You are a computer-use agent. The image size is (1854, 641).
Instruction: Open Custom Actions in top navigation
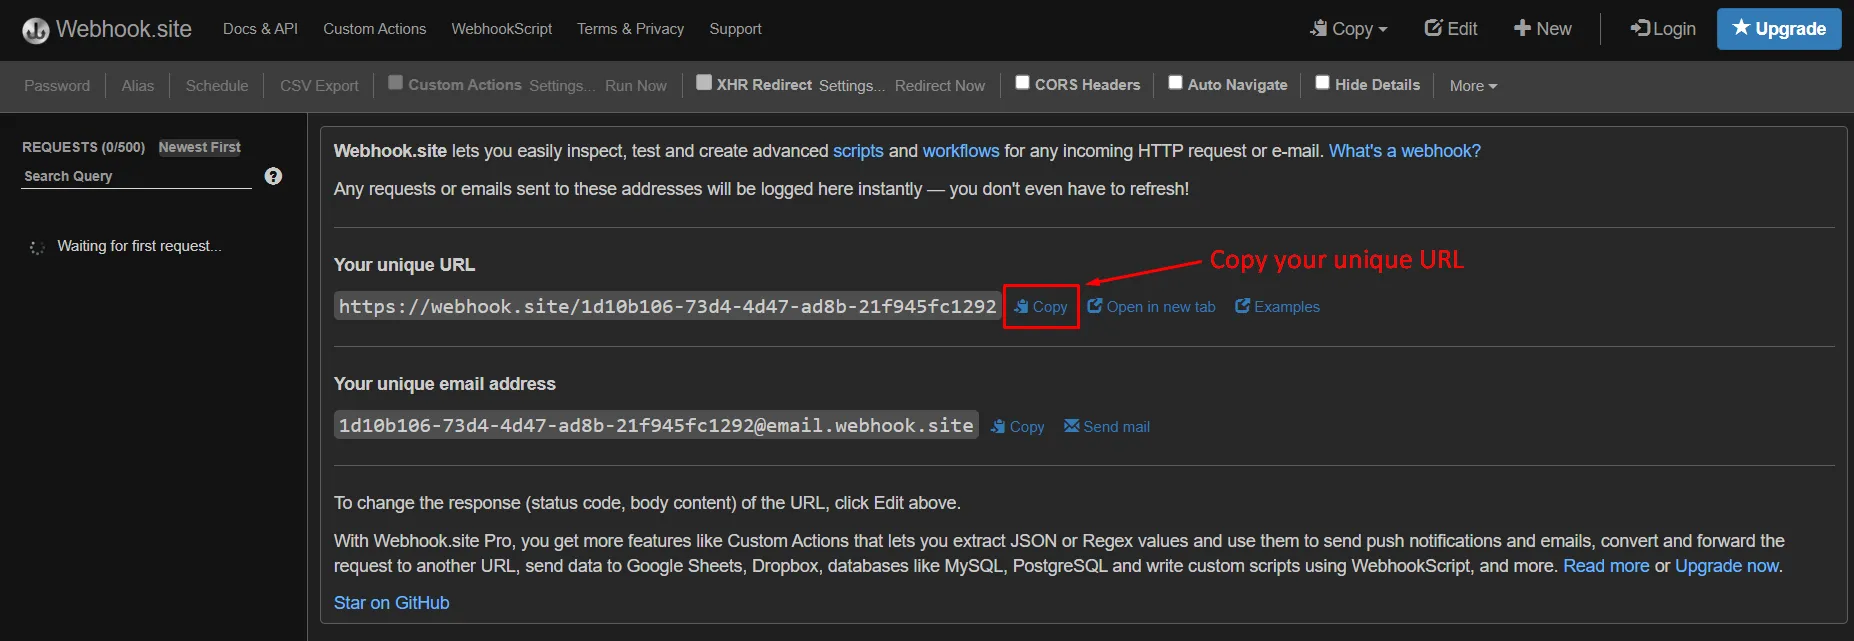[x=374, y=29]
